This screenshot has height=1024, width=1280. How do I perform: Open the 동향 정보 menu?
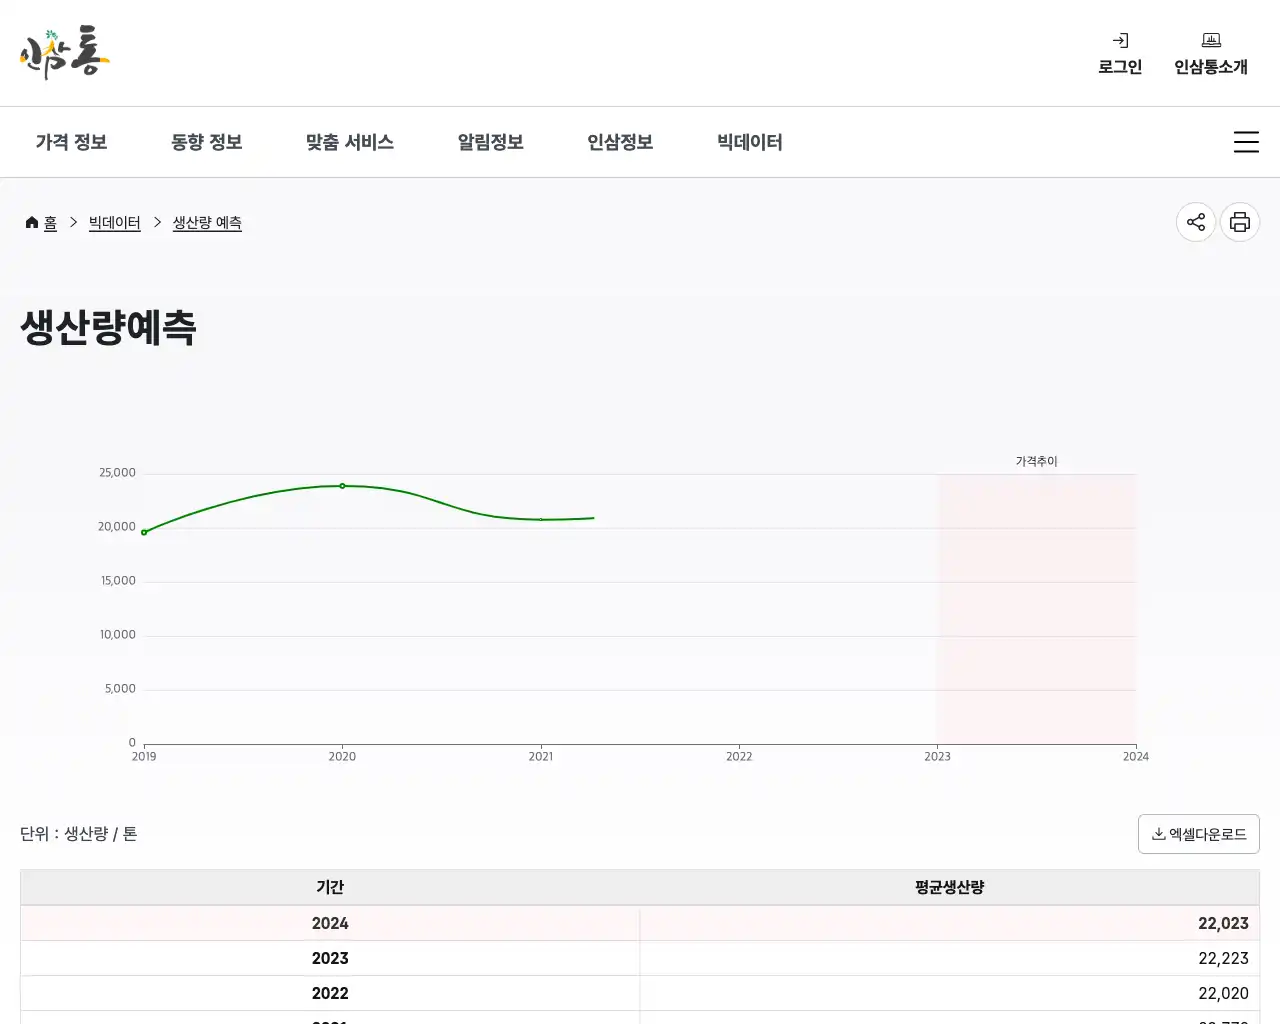(x=207, y=142)
